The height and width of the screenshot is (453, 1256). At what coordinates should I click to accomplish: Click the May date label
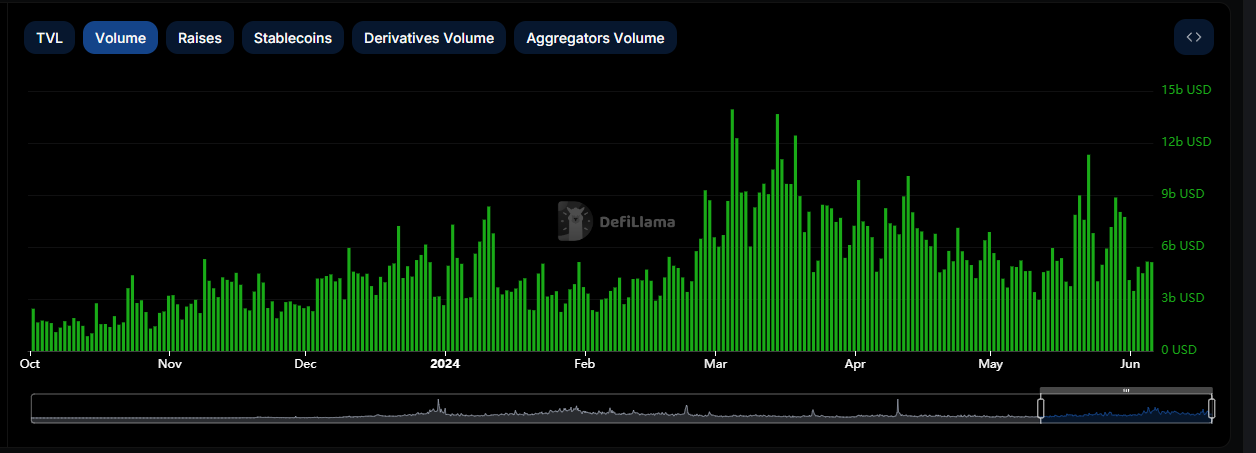tap(990, 364)
